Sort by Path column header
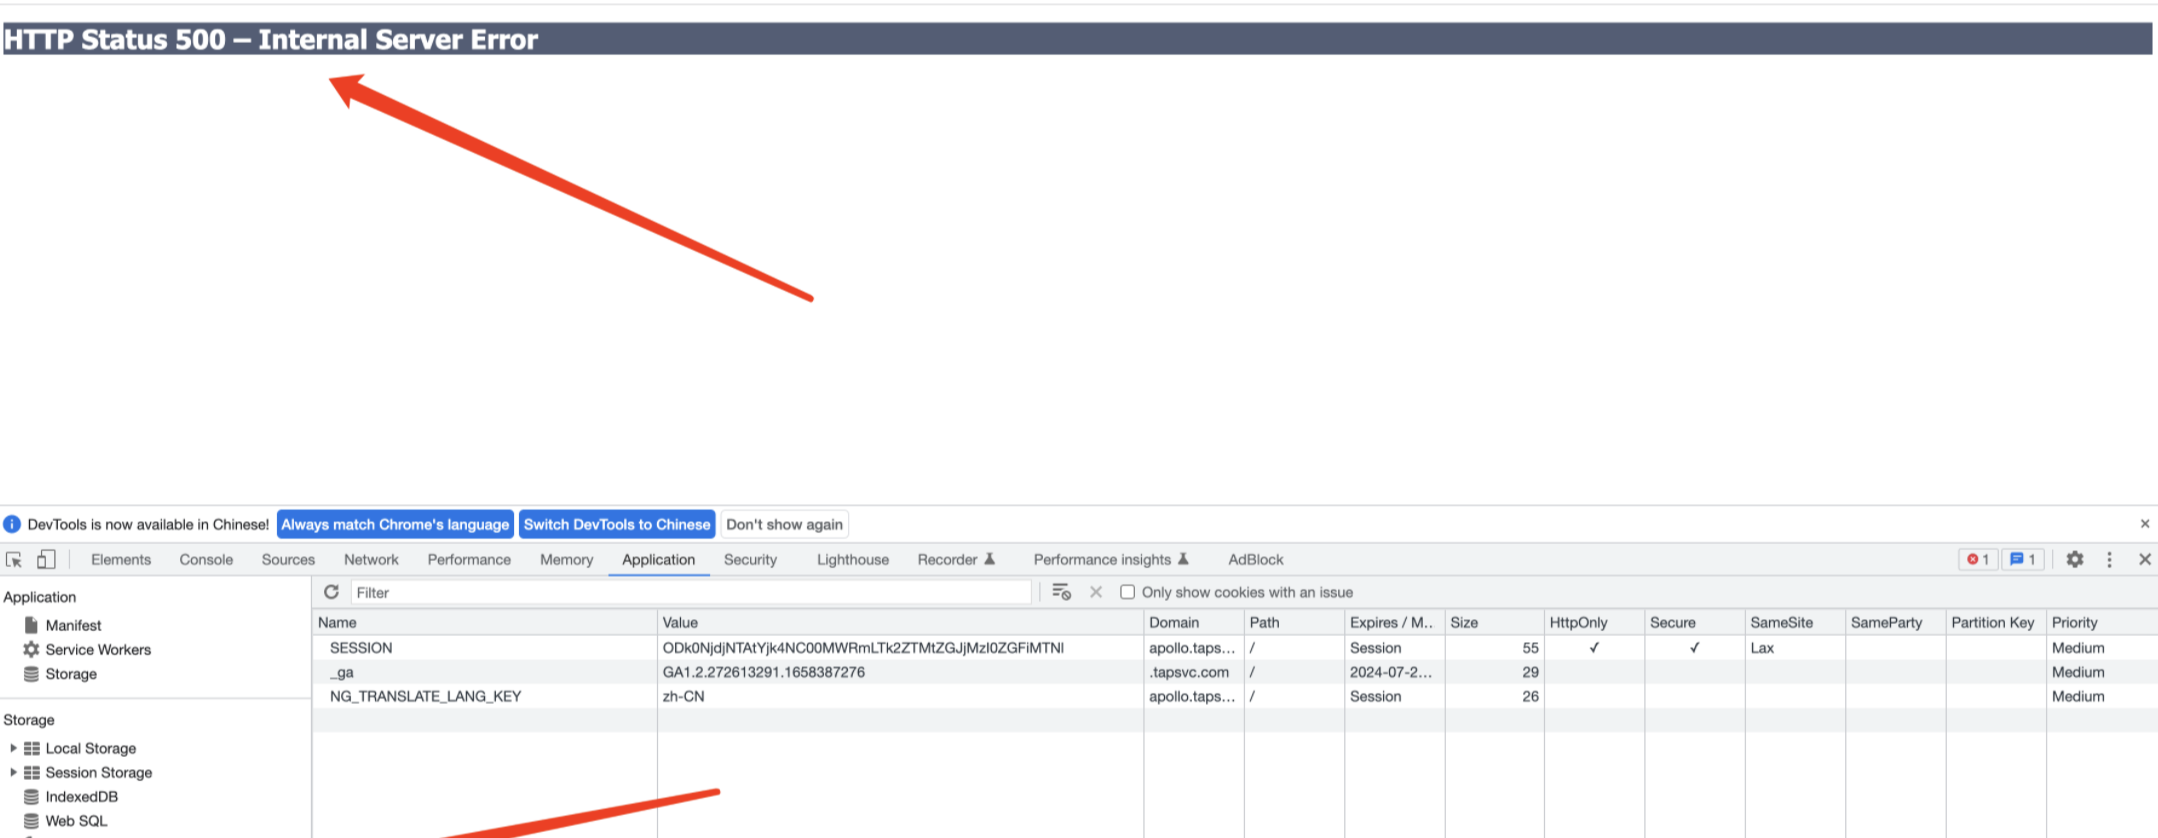 [1294, 622]
